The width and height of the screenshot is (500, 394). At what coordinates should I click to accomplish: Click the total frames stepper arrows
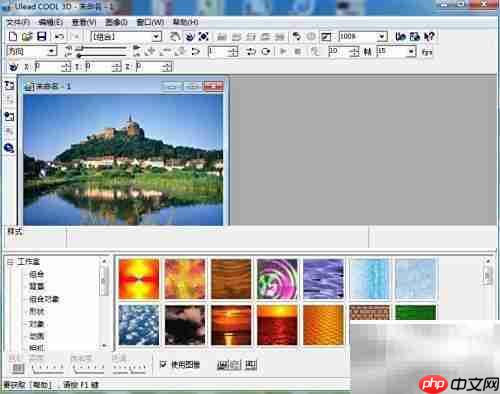355,52
